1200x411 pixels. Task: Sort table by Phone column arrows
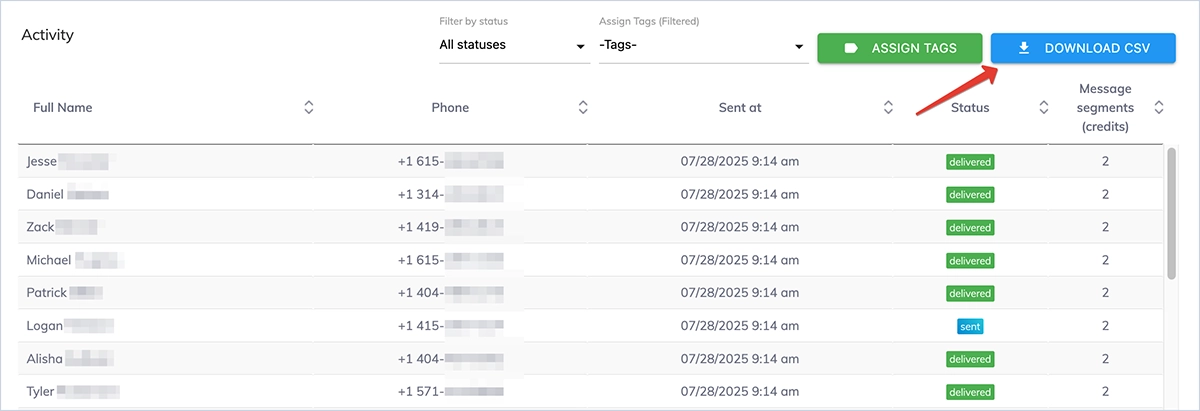(x=582, y=108)
